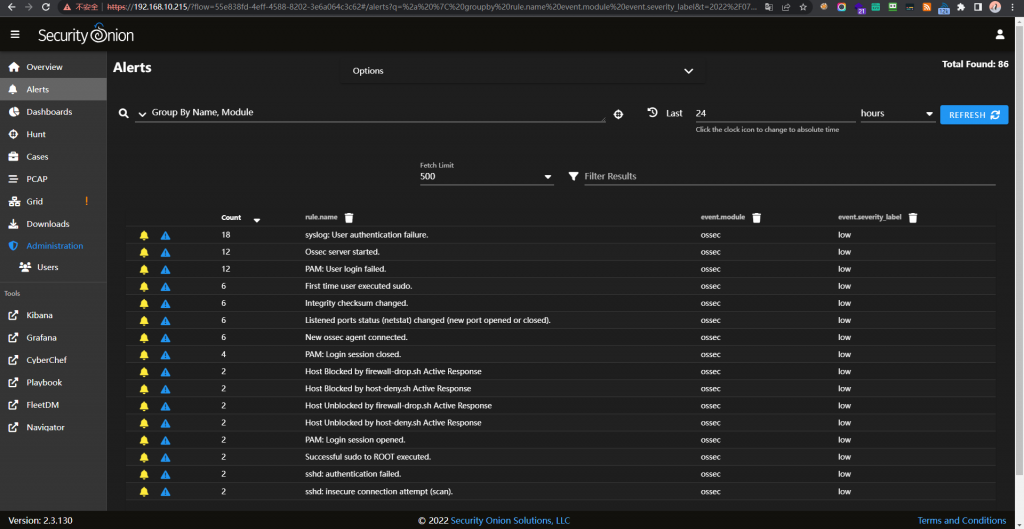Click the REFRESH button
The image size is (1024, 529).
974,114
